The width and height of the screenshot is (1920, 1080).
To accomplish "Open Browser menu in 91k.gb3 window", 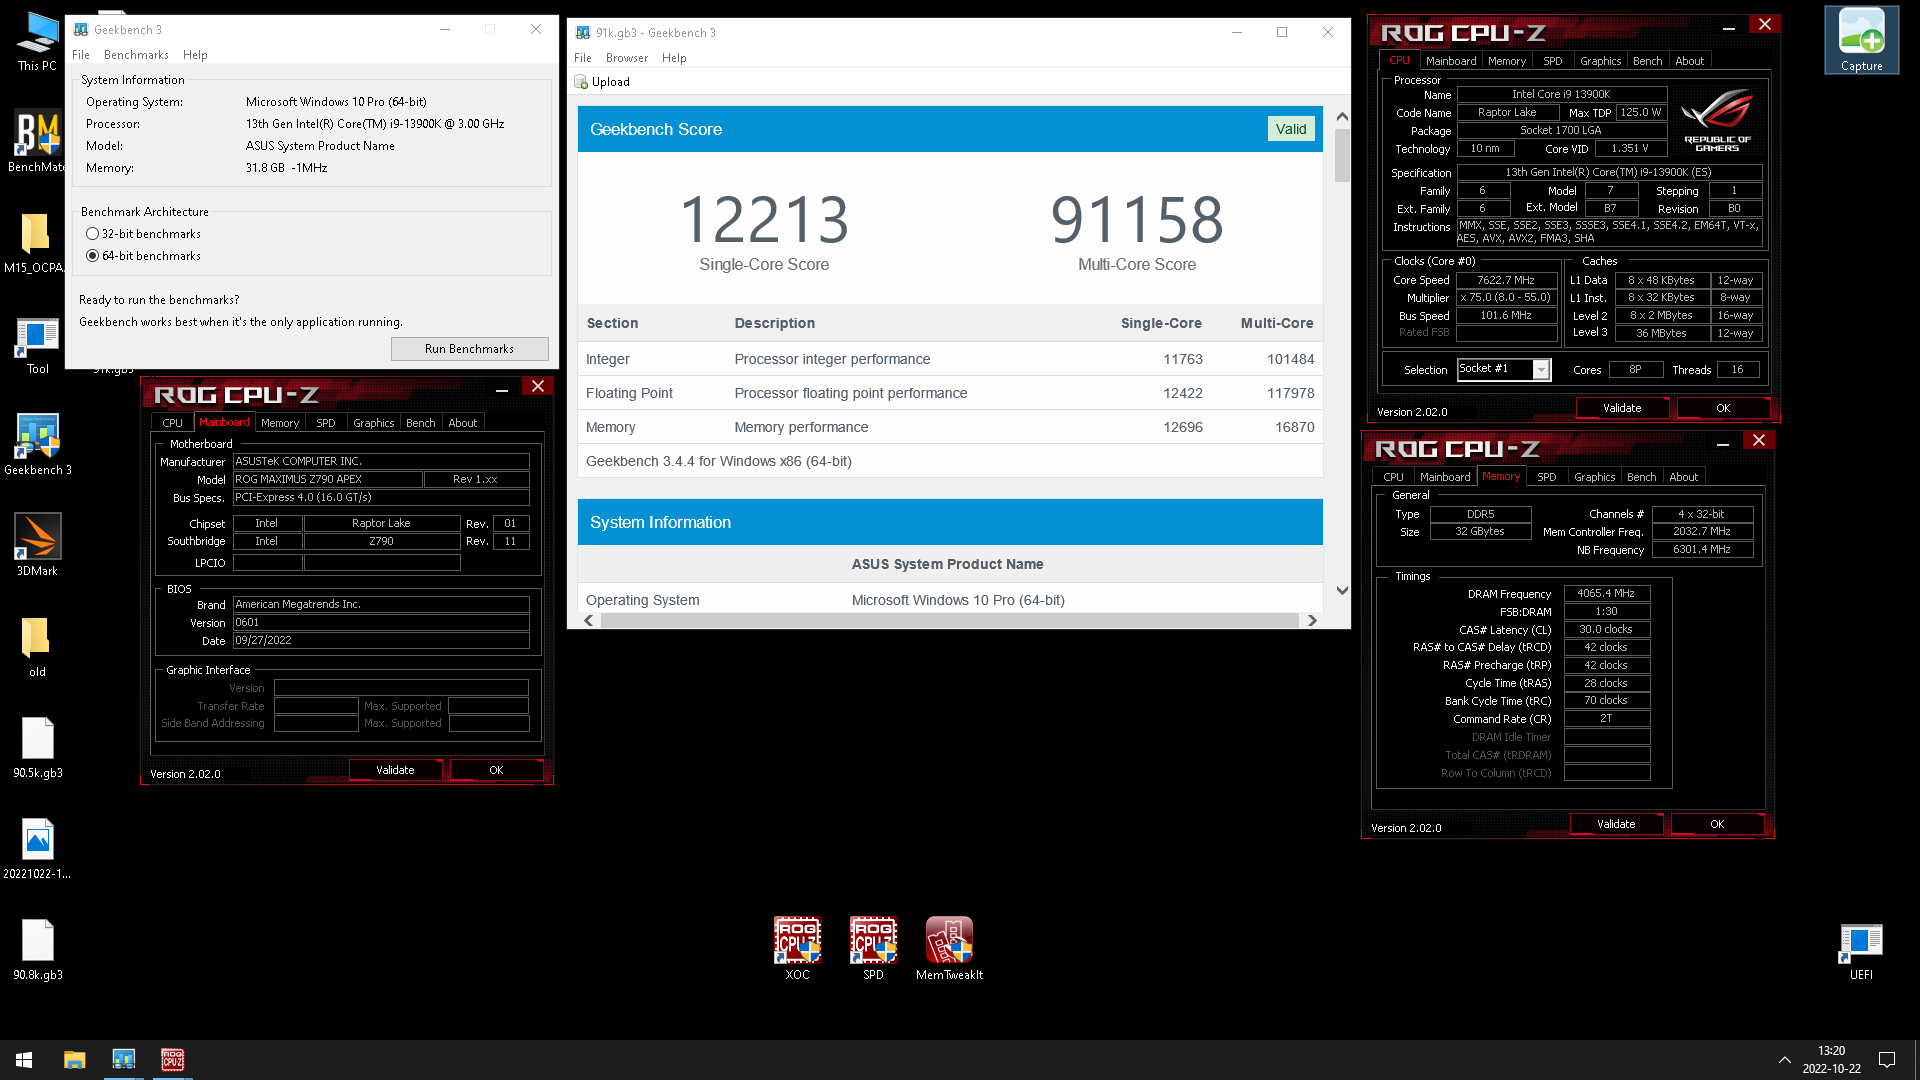I will 627,58.
